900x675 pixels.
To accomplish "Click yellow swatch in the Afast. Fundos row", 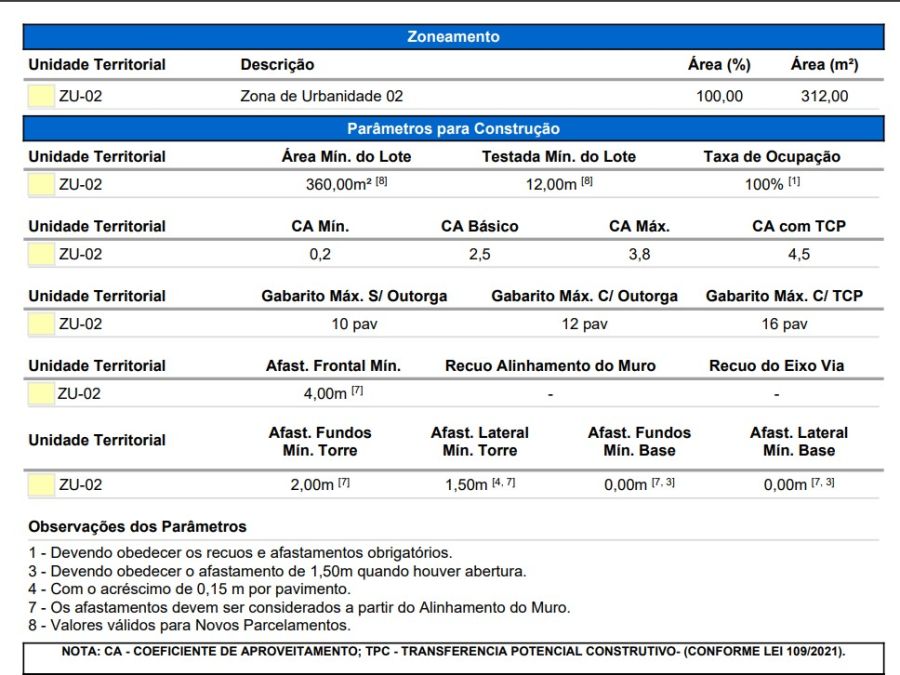I will (x=41, y=485).
